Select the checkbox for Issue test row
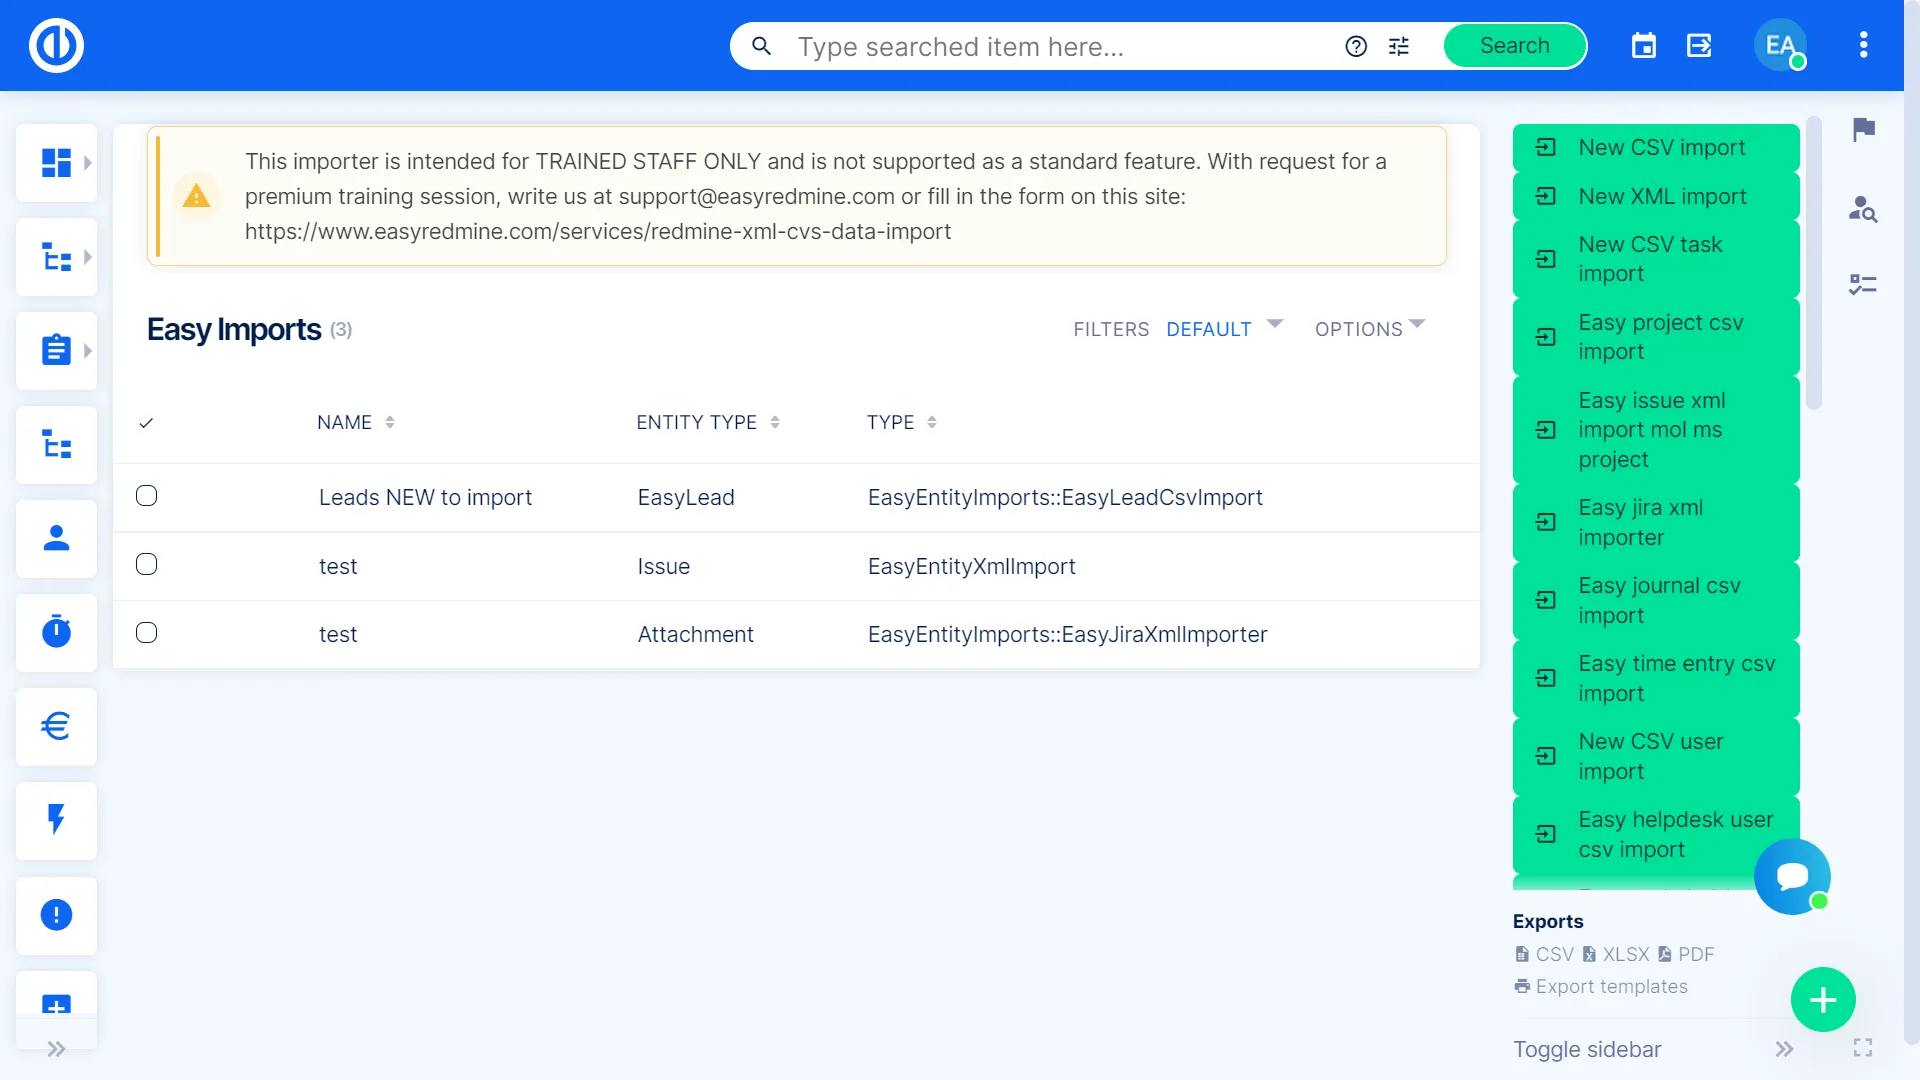The height and width of the screenshot is (1080, 1920). coord(147,565)
